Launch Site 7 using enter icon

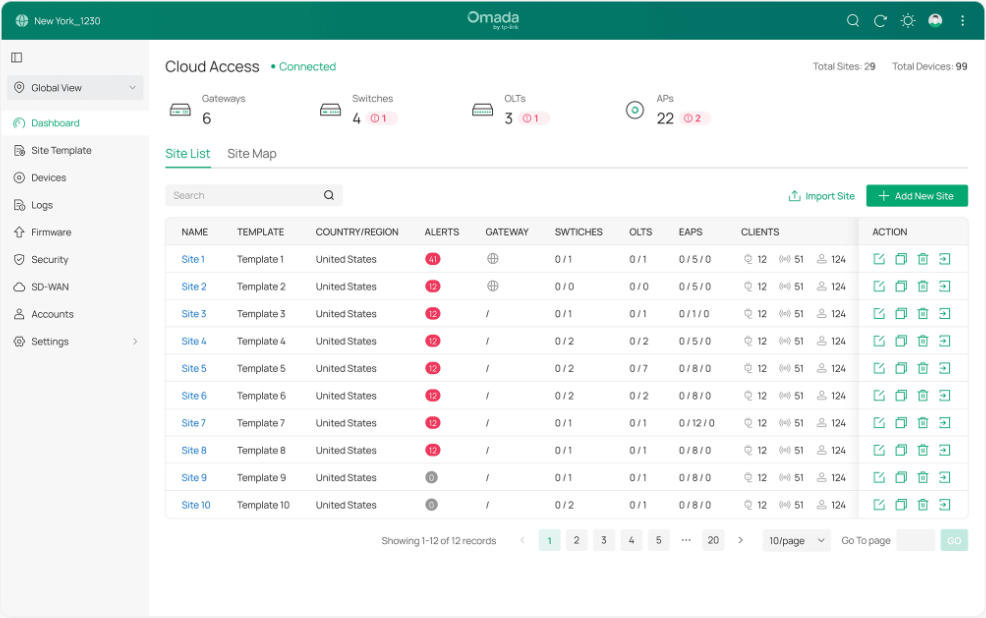[x=945, y=423]
